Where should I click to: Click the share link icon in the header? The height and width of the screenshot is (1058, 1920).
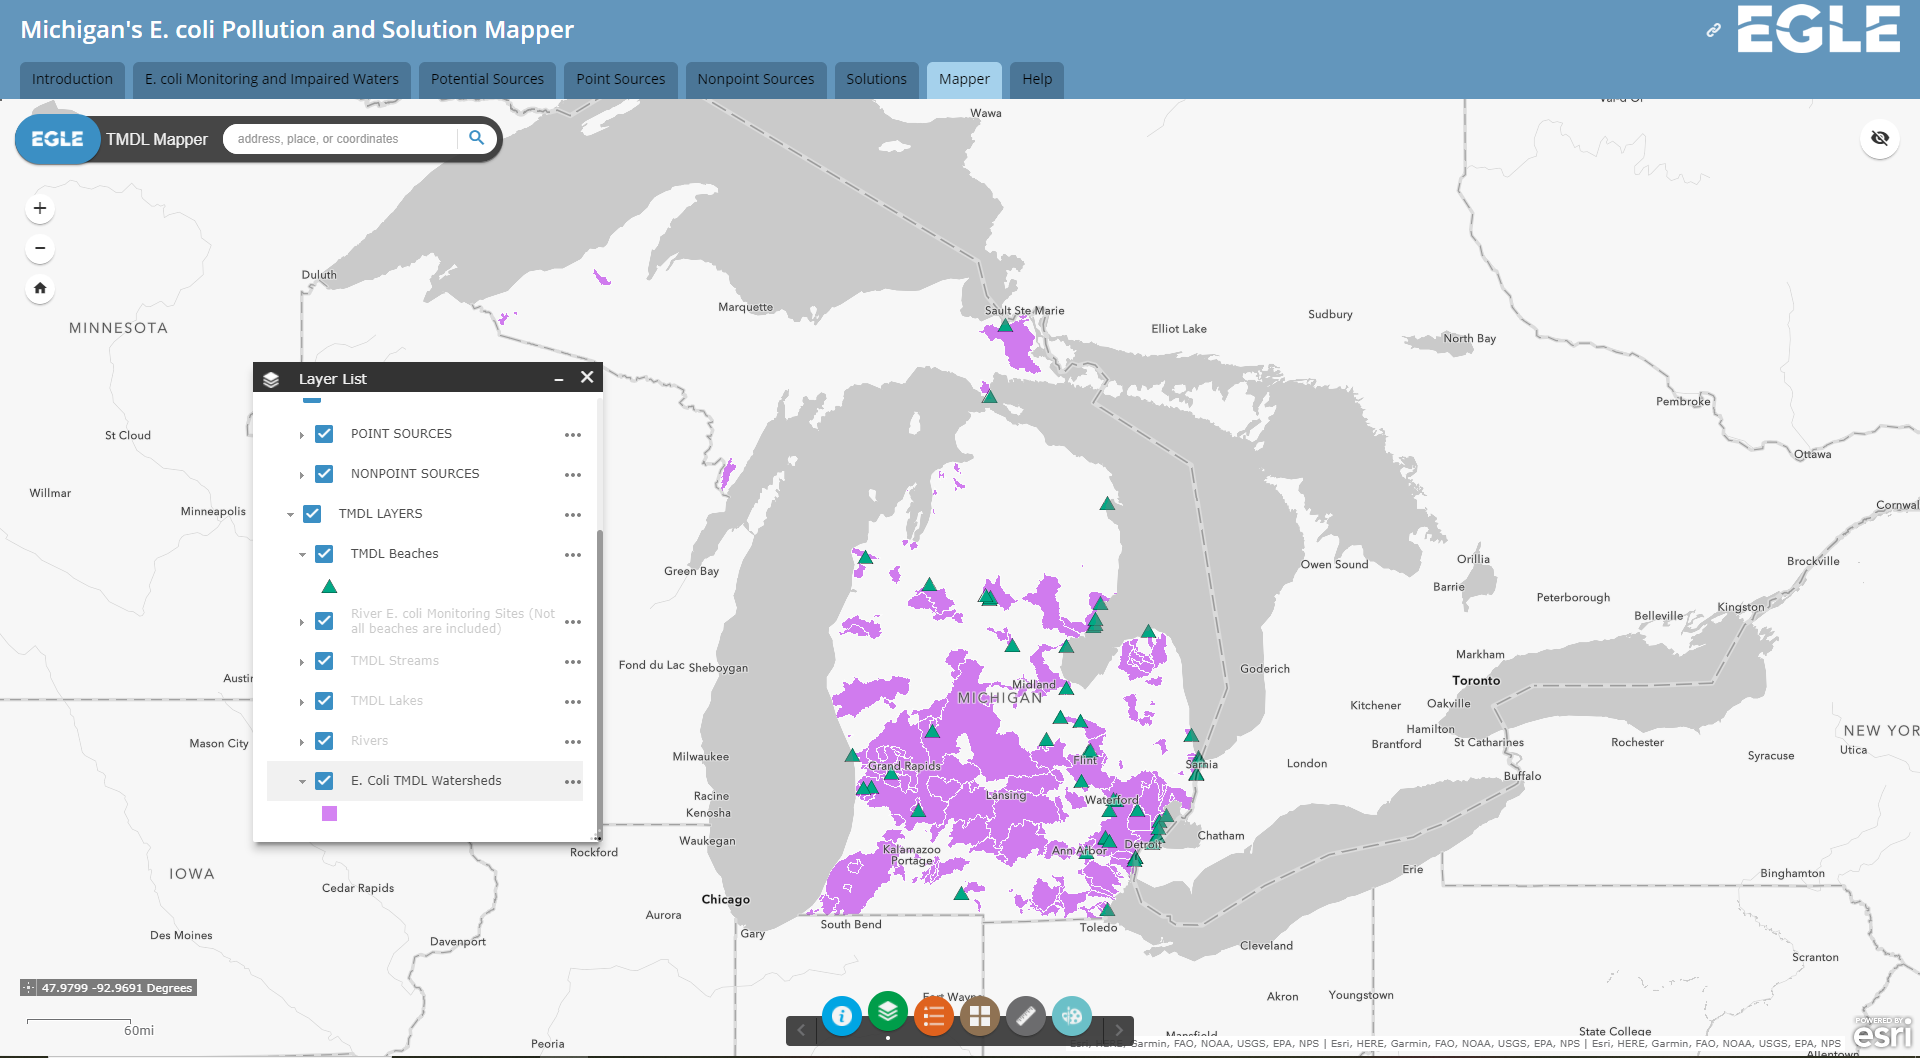pos(1713,31)
